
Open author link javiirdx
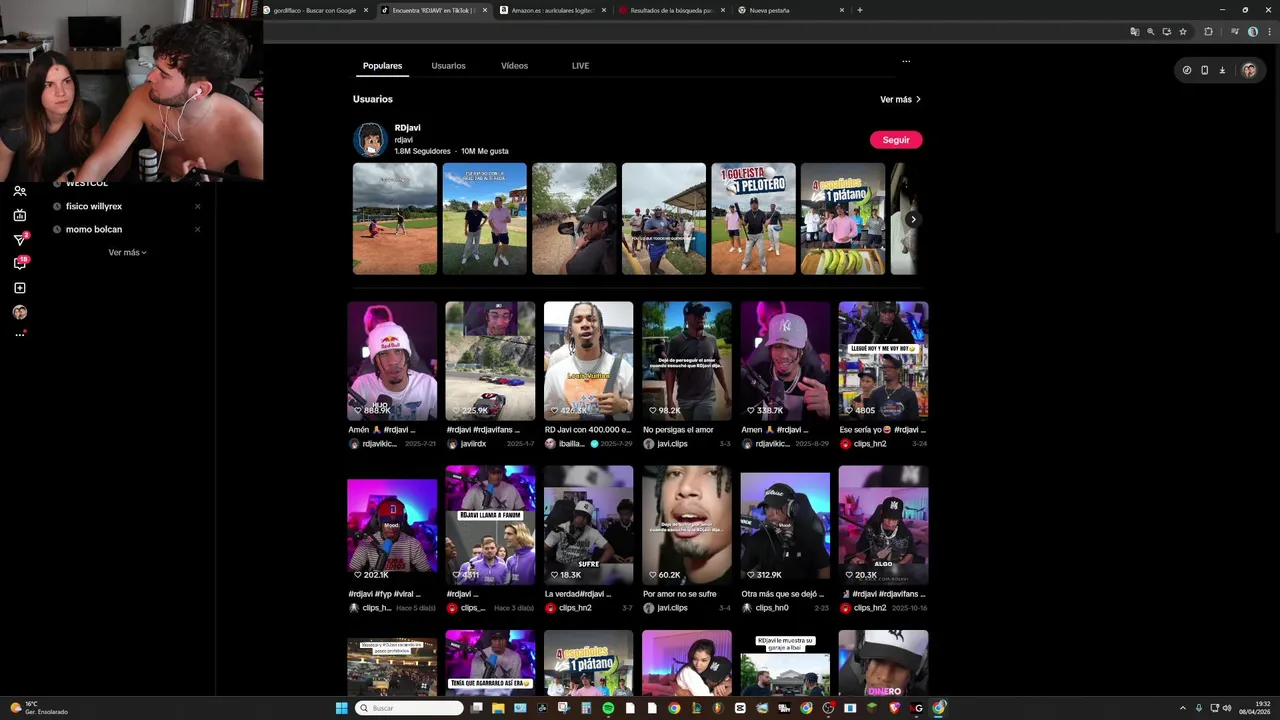pyautogui.click(x=473, y=444)
